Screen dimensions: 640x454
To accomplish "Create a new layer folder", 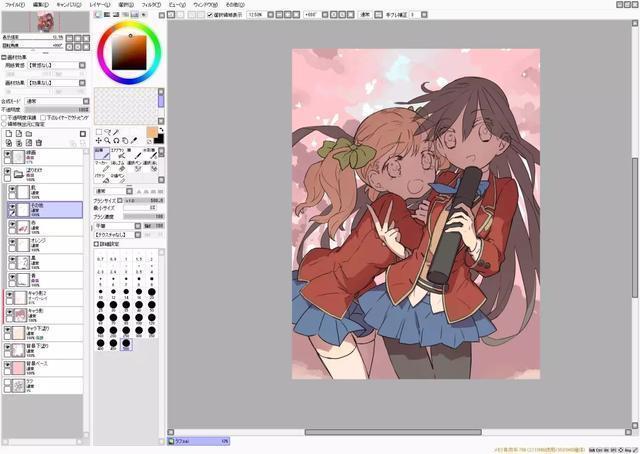I will tap(29, 134).
